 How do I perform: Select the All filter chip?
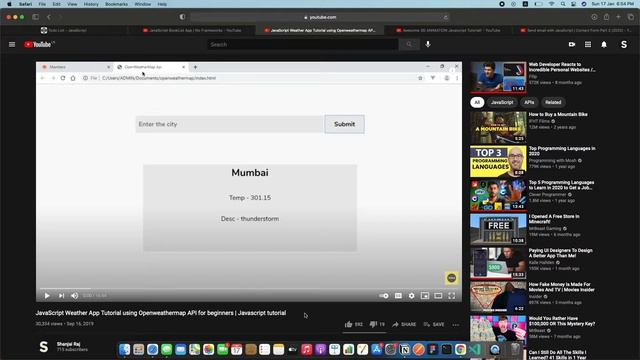pyautogui.click(x=477, y=102)
